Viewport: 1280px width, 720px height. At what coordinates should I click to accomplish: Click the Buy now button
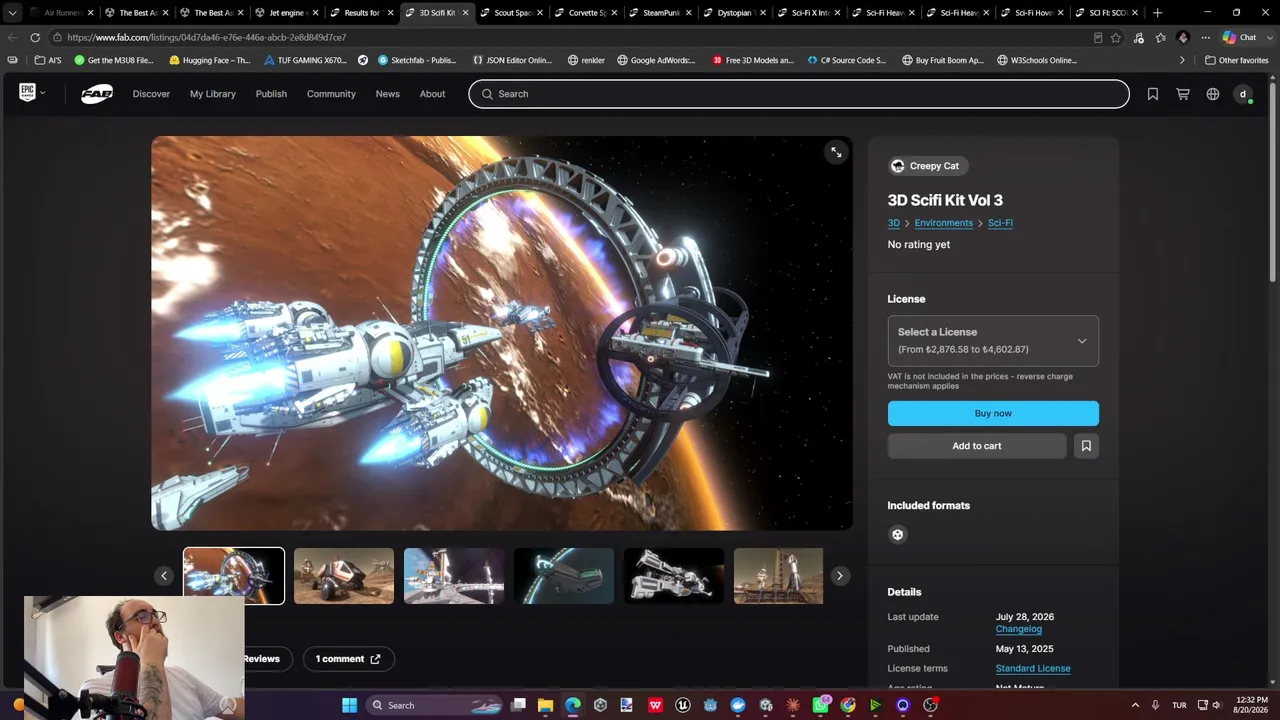coord(993,413)
